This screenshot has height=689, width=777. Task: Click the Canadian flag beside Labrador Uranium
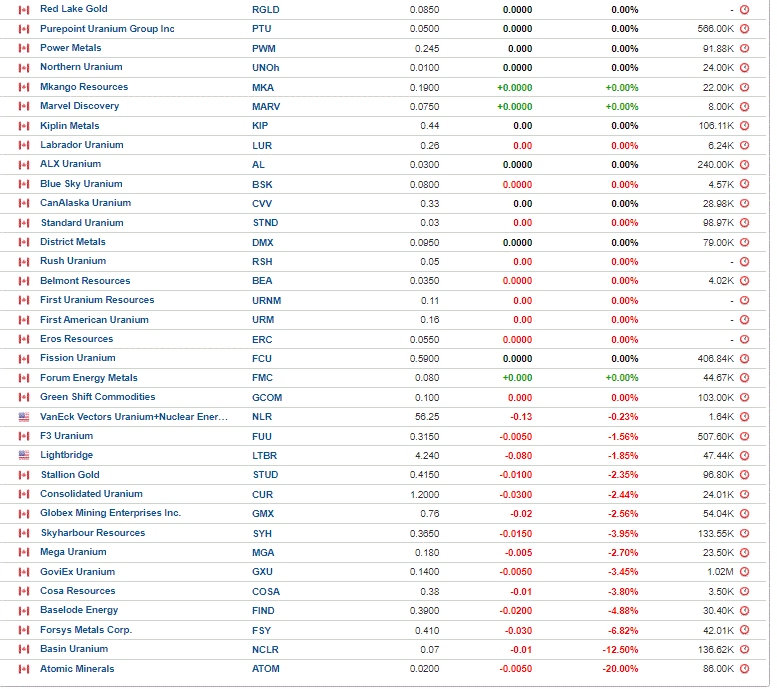point(24,145)
